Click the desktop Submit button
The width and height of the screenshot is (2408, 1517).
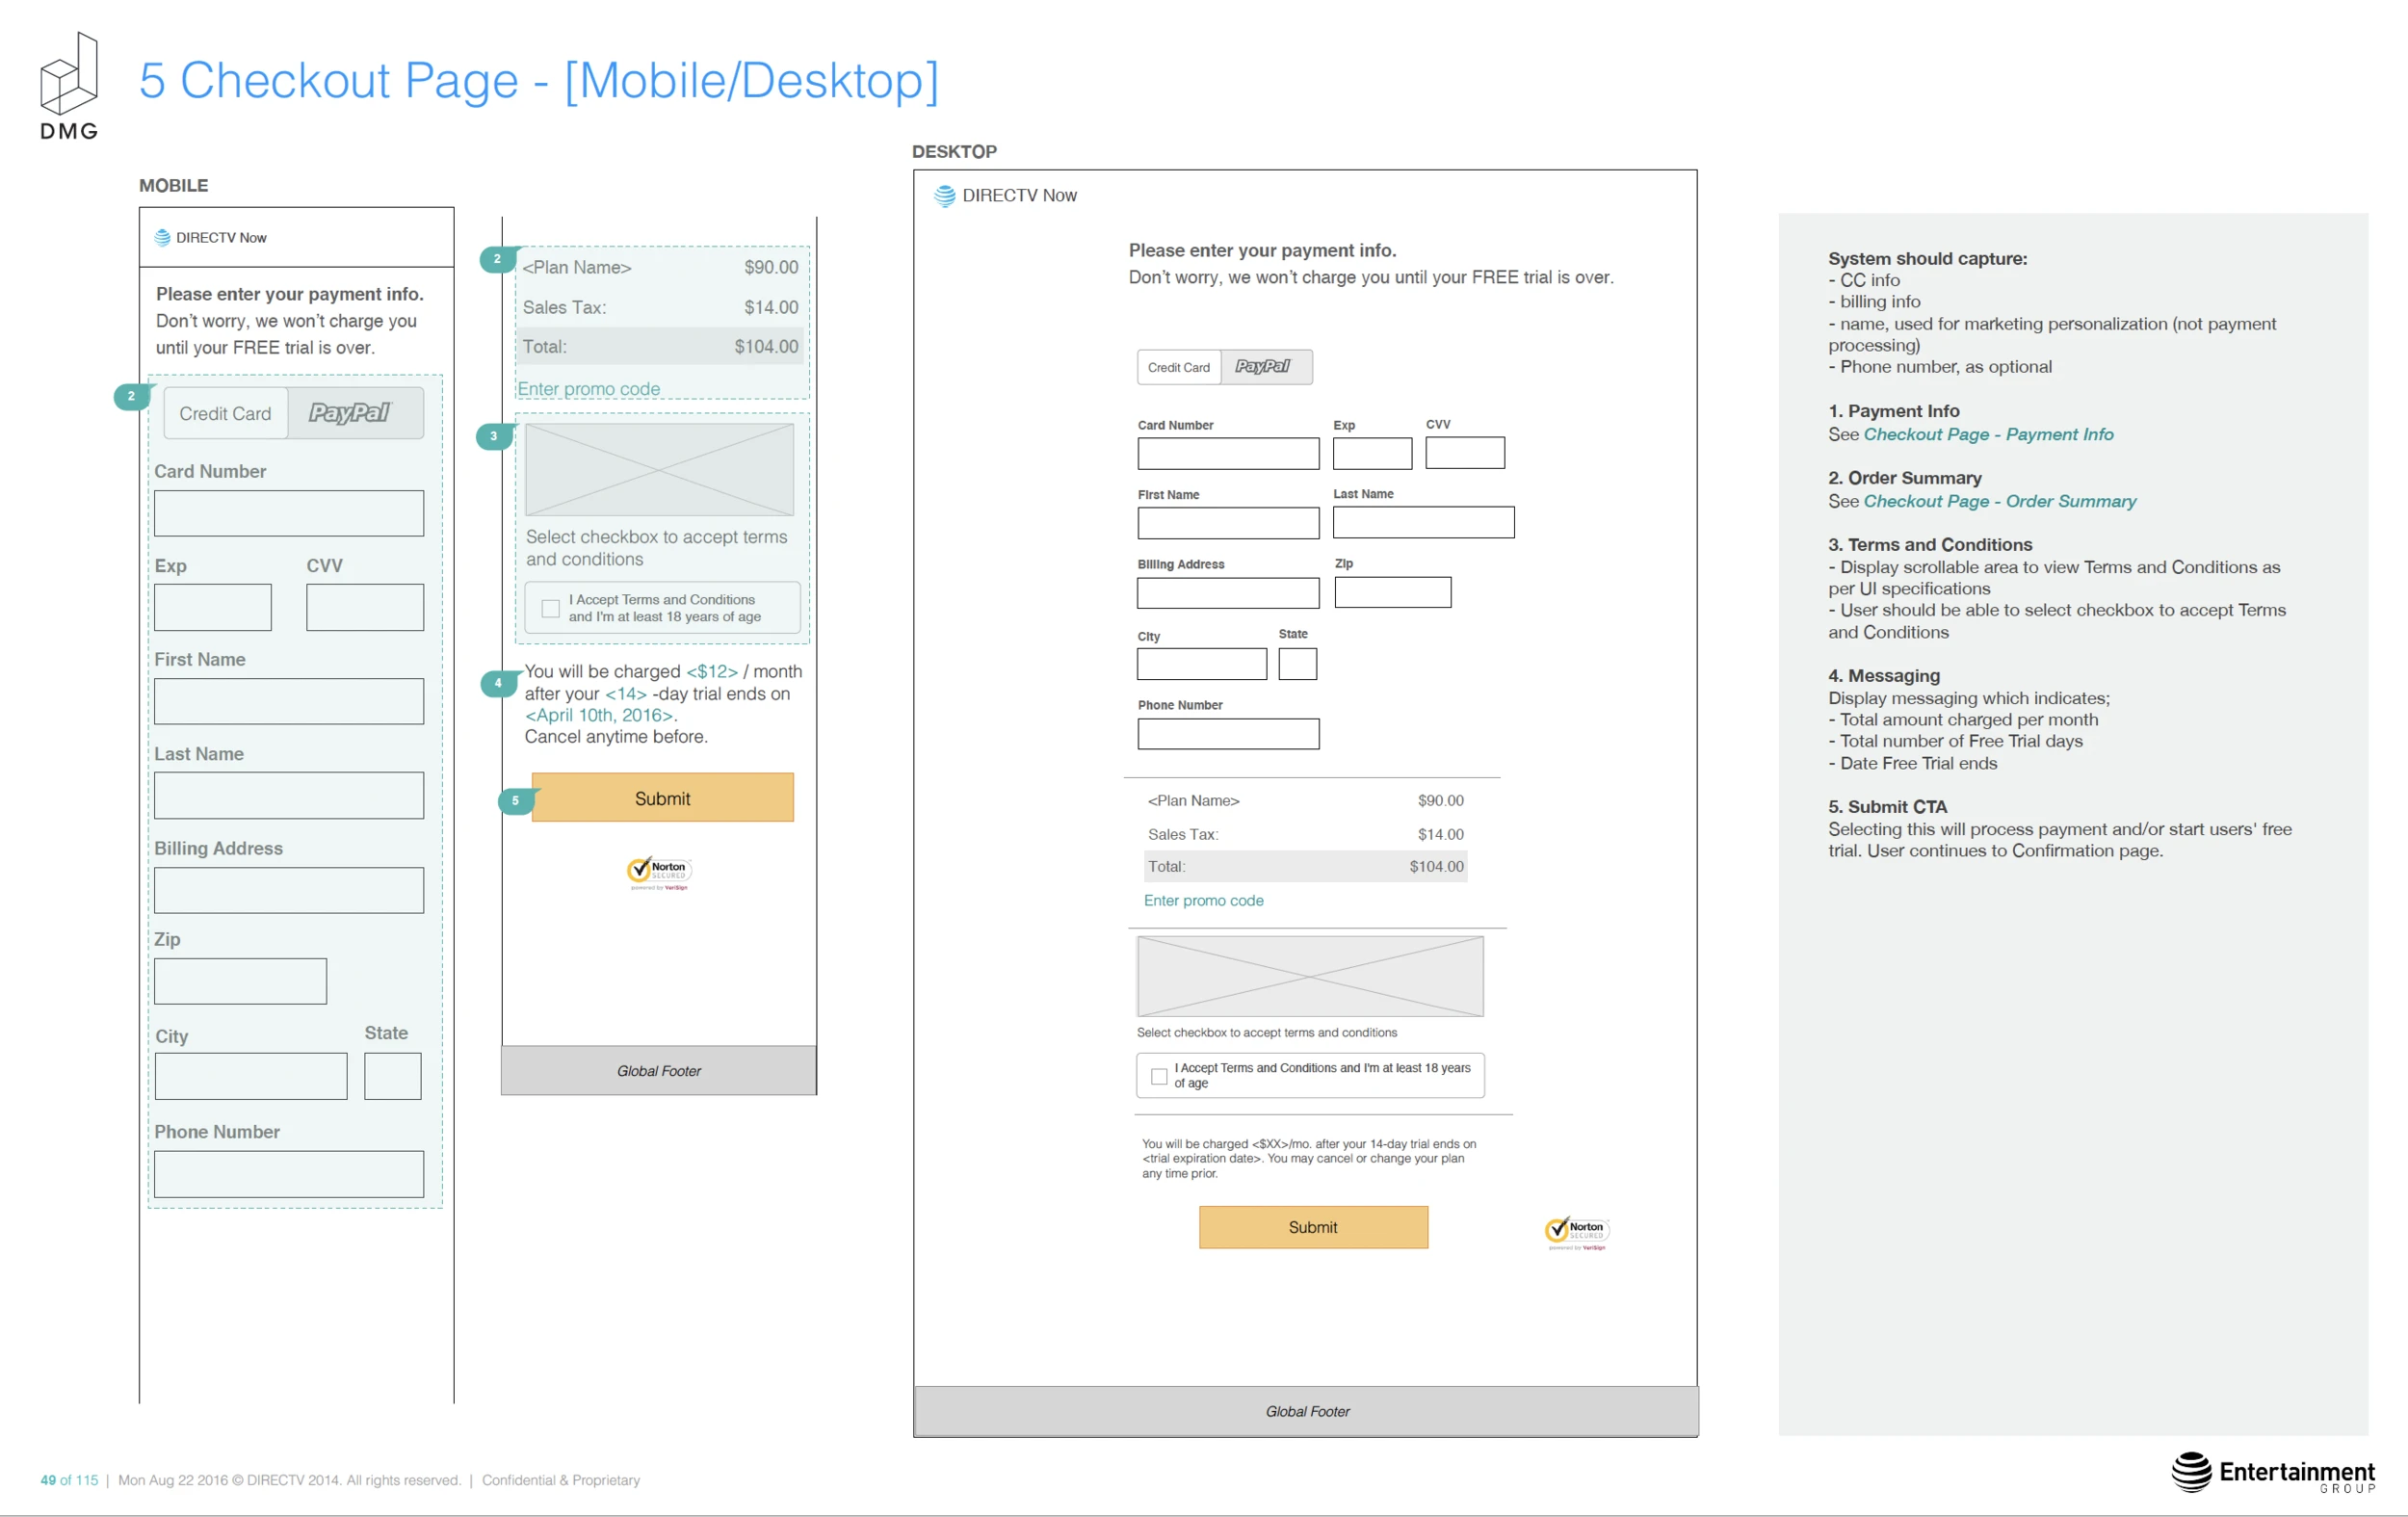[x=1313, y=1227]
